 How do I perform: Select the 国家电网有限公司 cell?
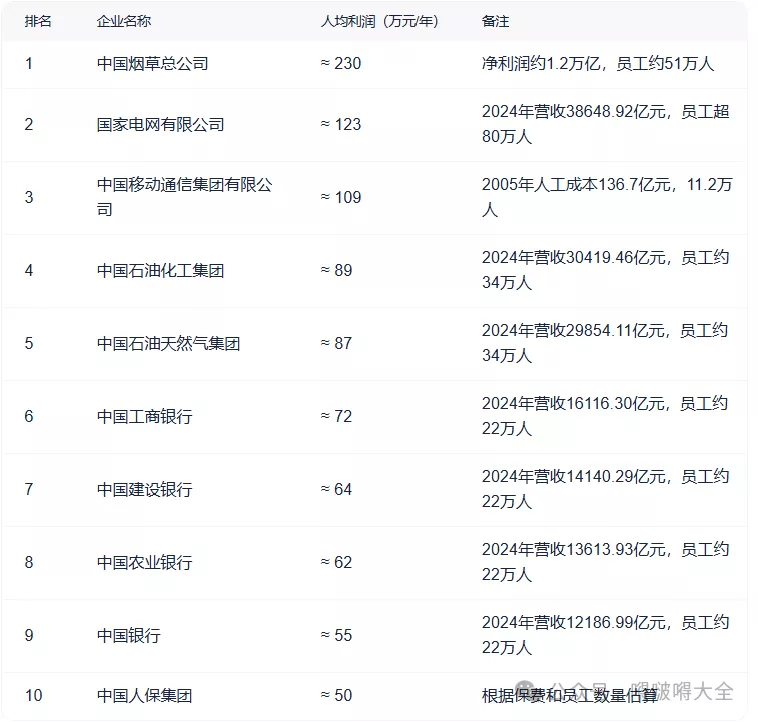pyautogui.click(x=160, y=125)
